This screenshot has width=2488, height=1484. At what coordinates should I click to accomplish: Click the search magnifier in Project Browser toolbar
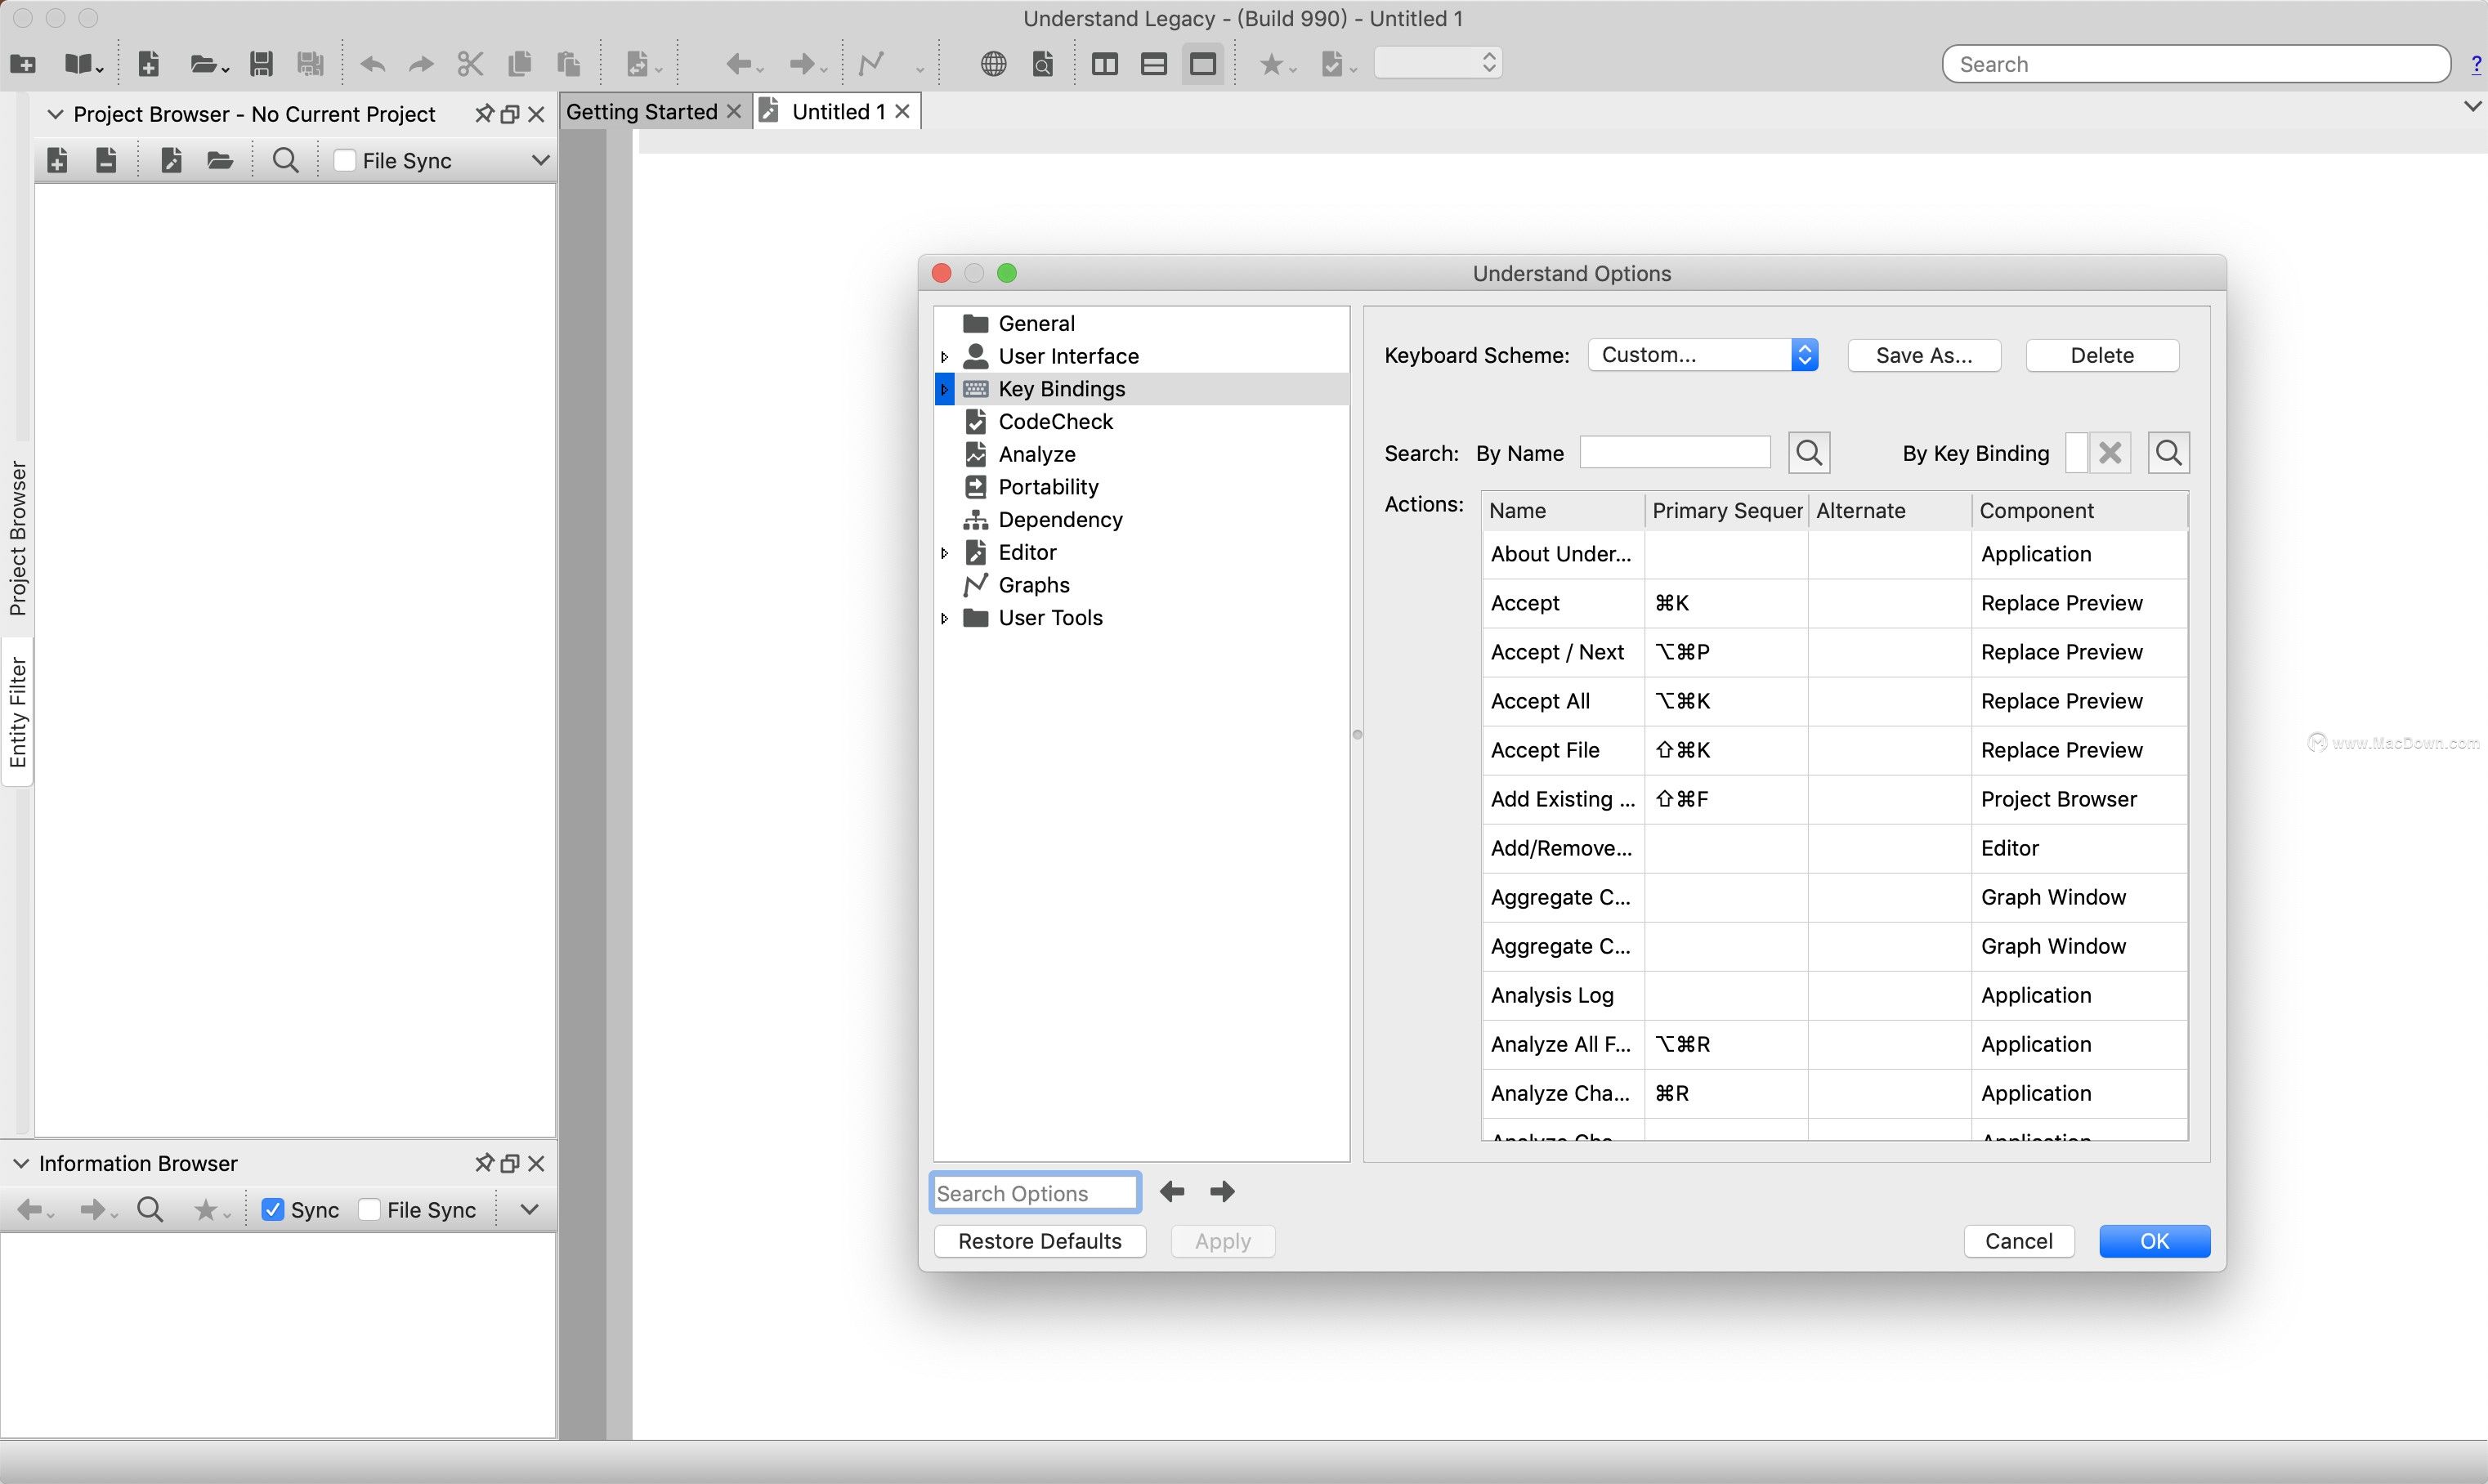[x=285, y=160]
